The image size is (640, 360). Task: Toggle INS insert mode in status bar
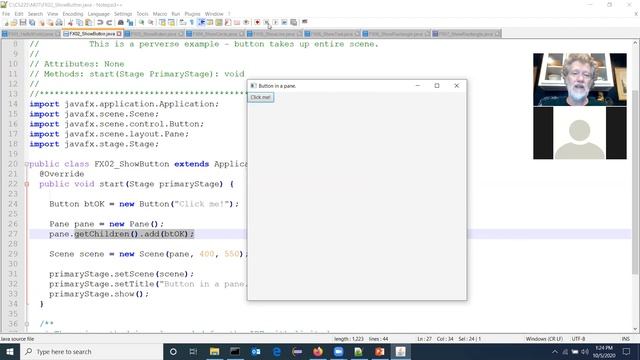click(x=625, y=339)
